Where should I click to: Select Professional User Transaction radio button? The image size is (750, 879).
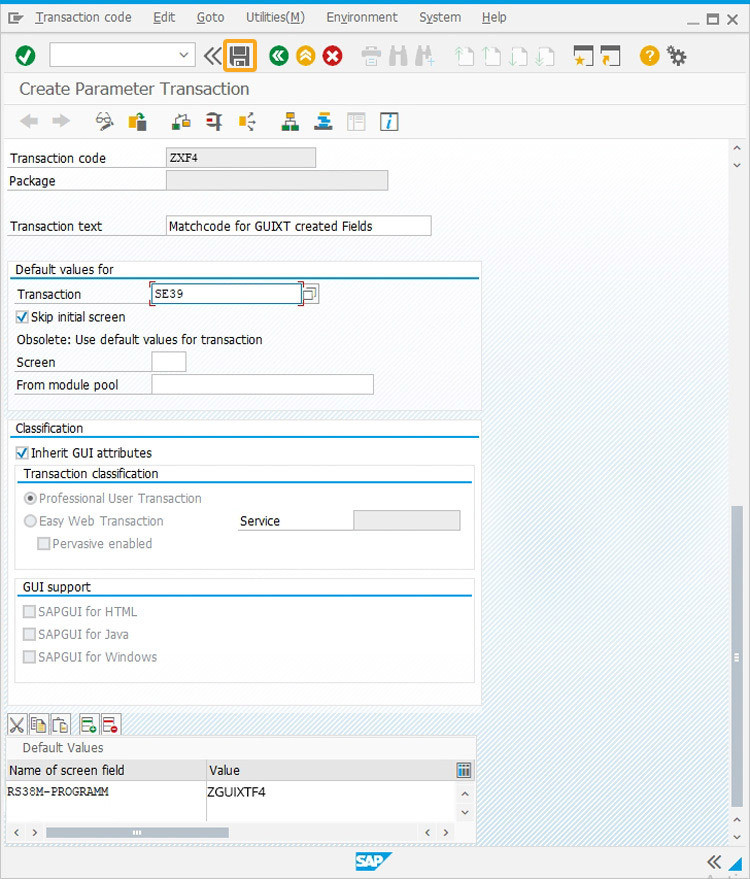click(x=30, y=498)
